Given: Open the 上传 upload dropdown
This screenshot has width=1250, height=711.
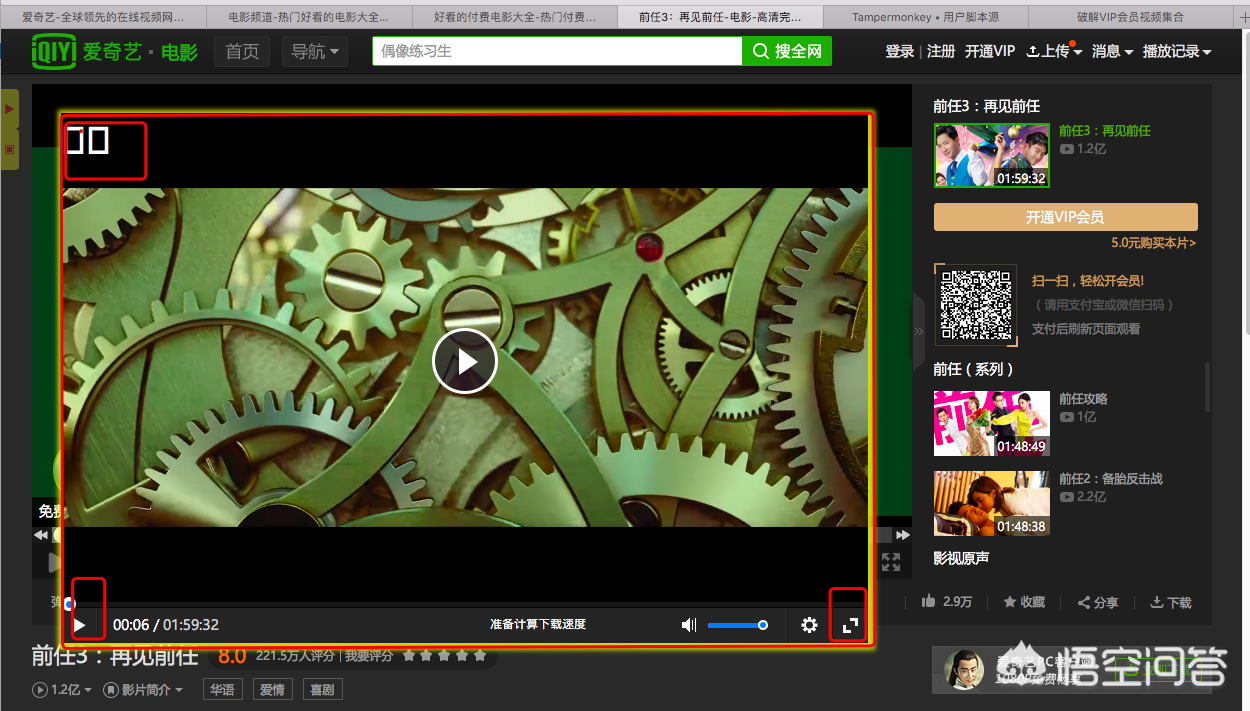Looking at the screenshot, I should [x=1054, y=51].
